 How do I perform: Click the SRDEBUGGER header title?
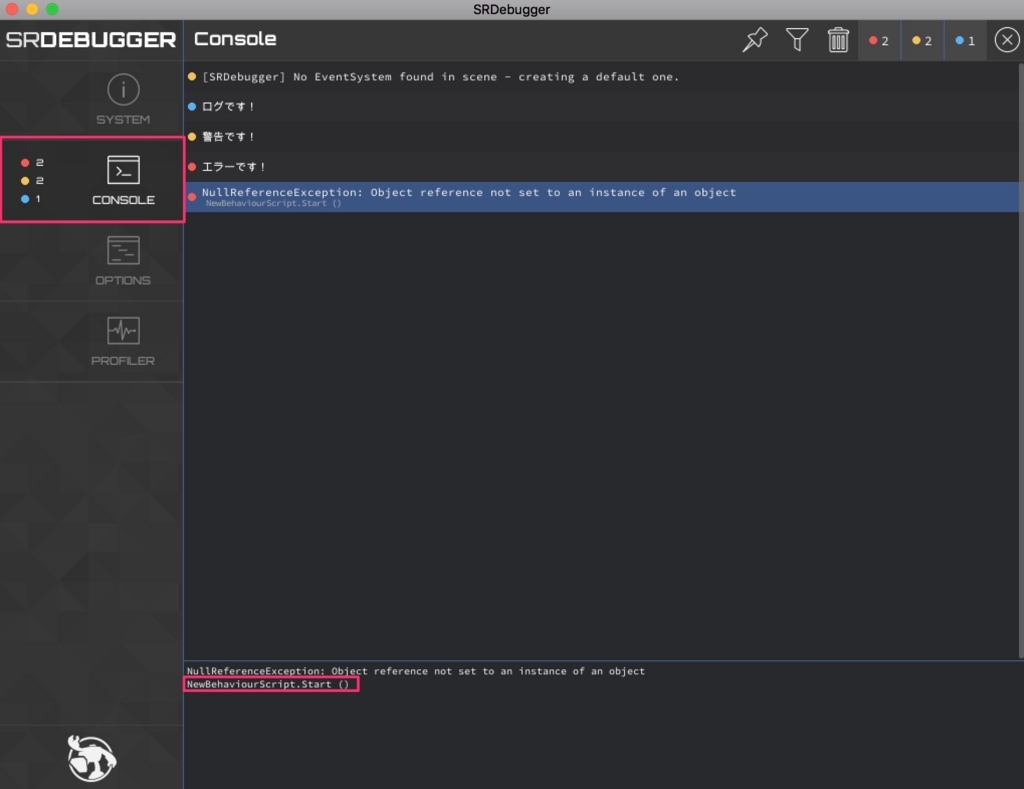coord(91,40)
